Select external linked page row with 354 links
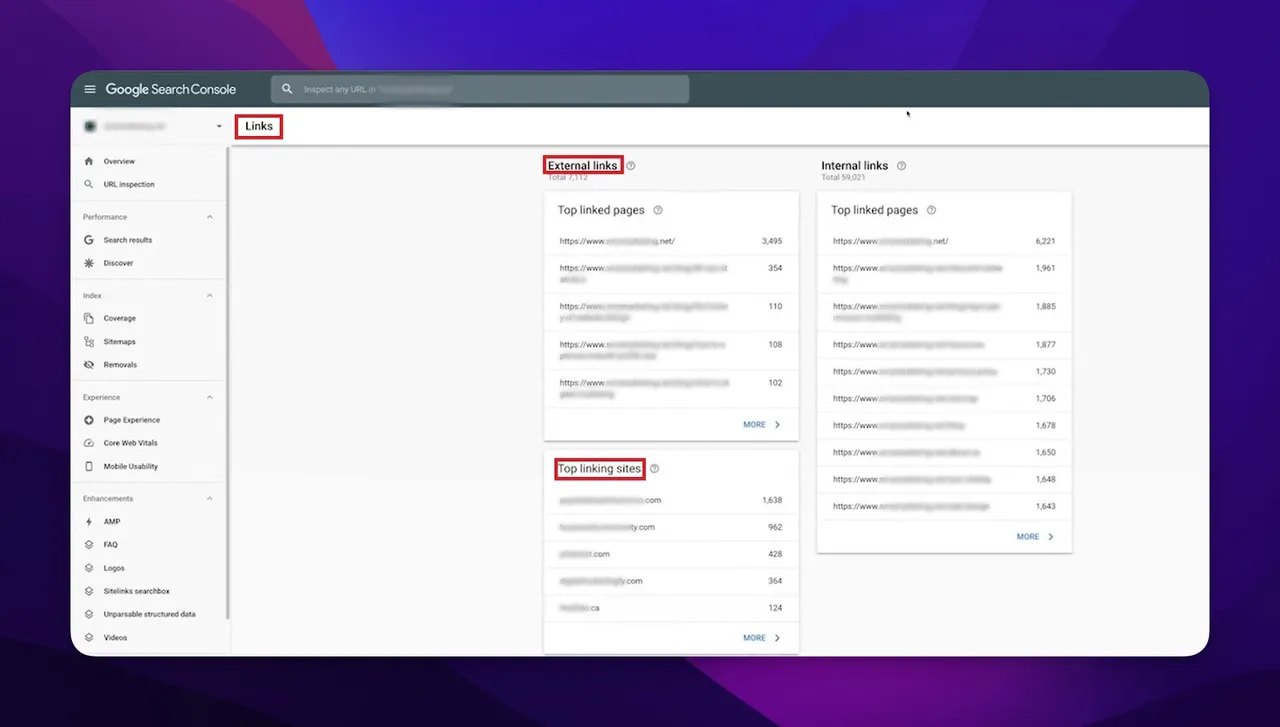This screenshot has width=1280, height=727. click(671, 274)
